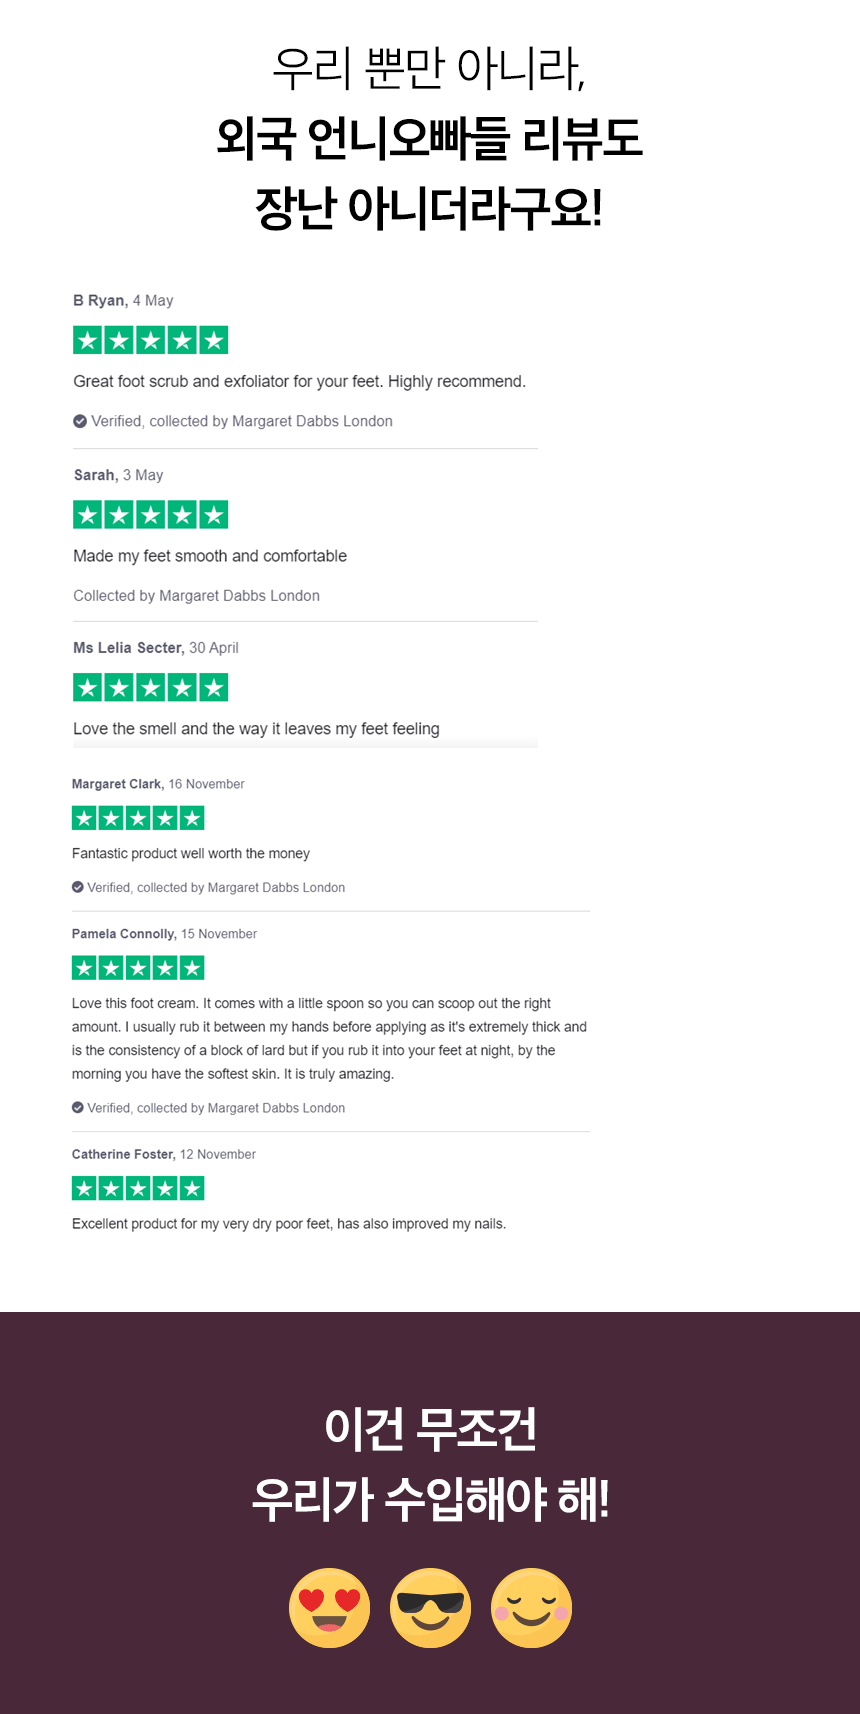Click verified checkmark under Margaret Clark's review
The image size is (860, 1714).
78,887
